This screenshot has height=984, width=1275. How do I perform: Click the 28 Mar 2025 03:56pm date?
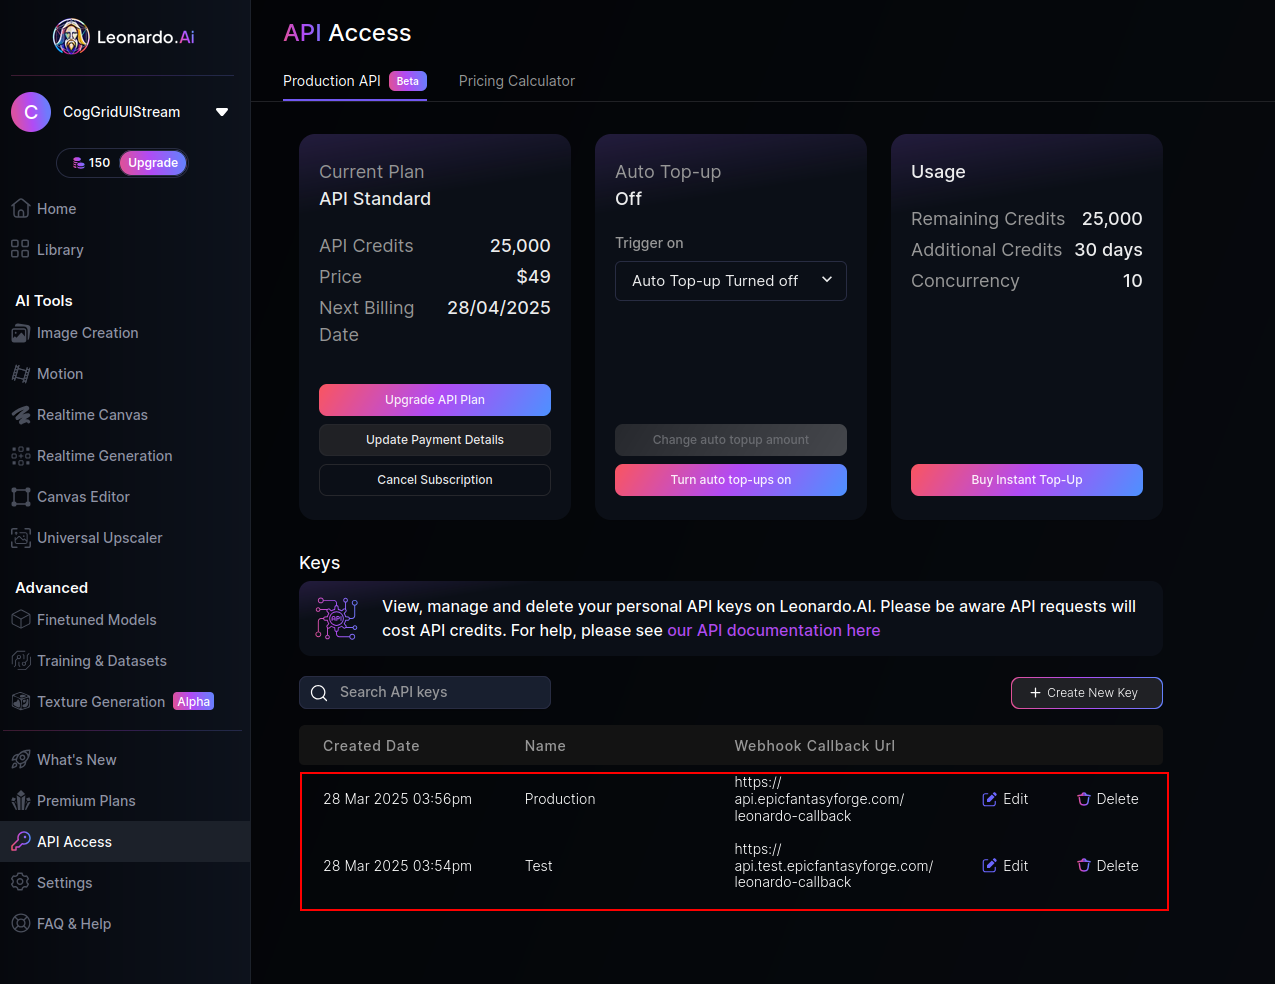click(398, 799)
